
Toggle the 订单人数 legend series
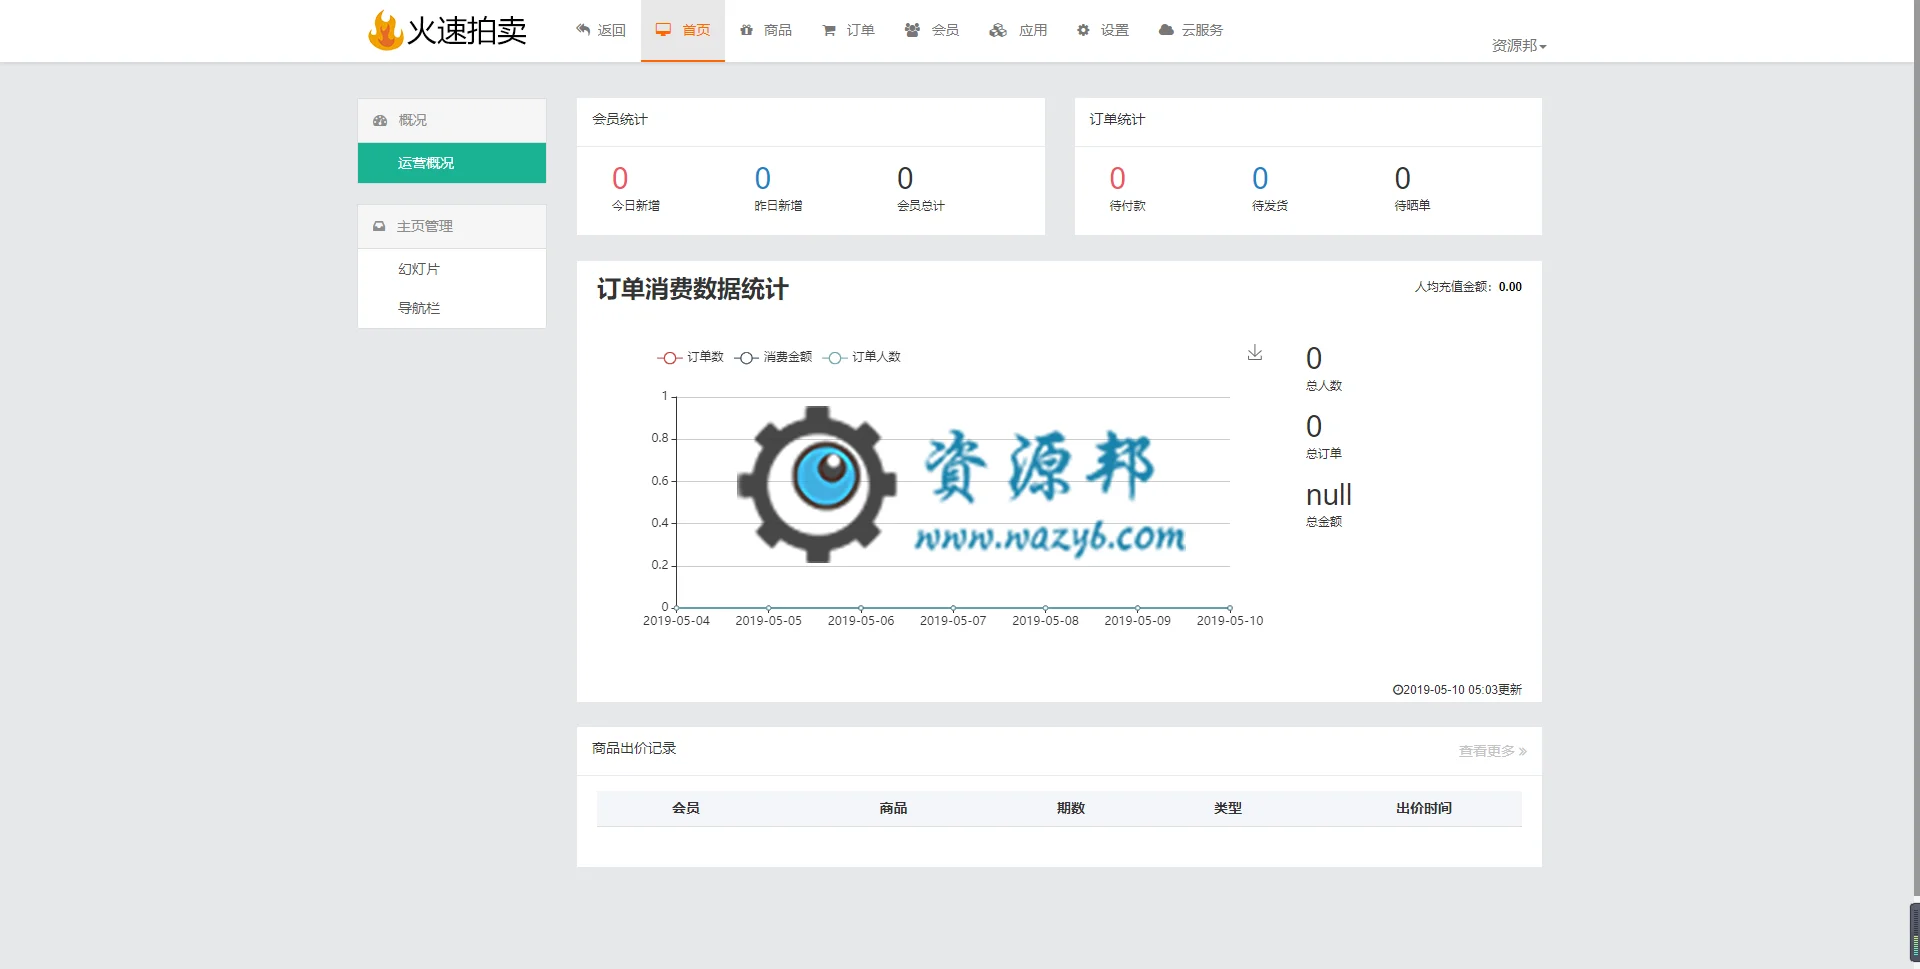click(861, 357)
